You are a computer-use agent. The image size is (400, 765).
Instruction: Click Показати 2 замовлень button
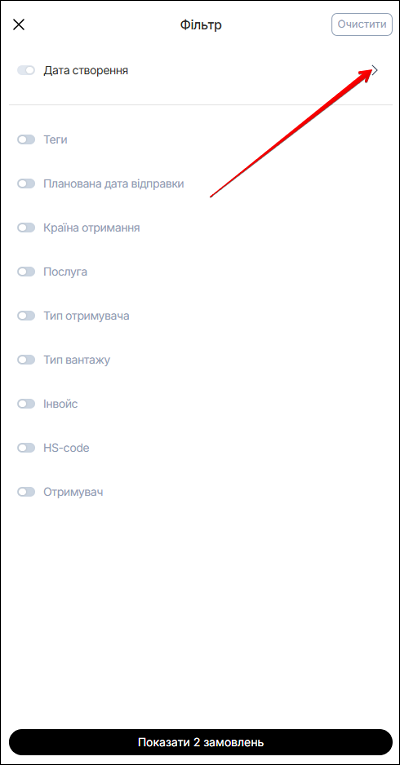200,742
